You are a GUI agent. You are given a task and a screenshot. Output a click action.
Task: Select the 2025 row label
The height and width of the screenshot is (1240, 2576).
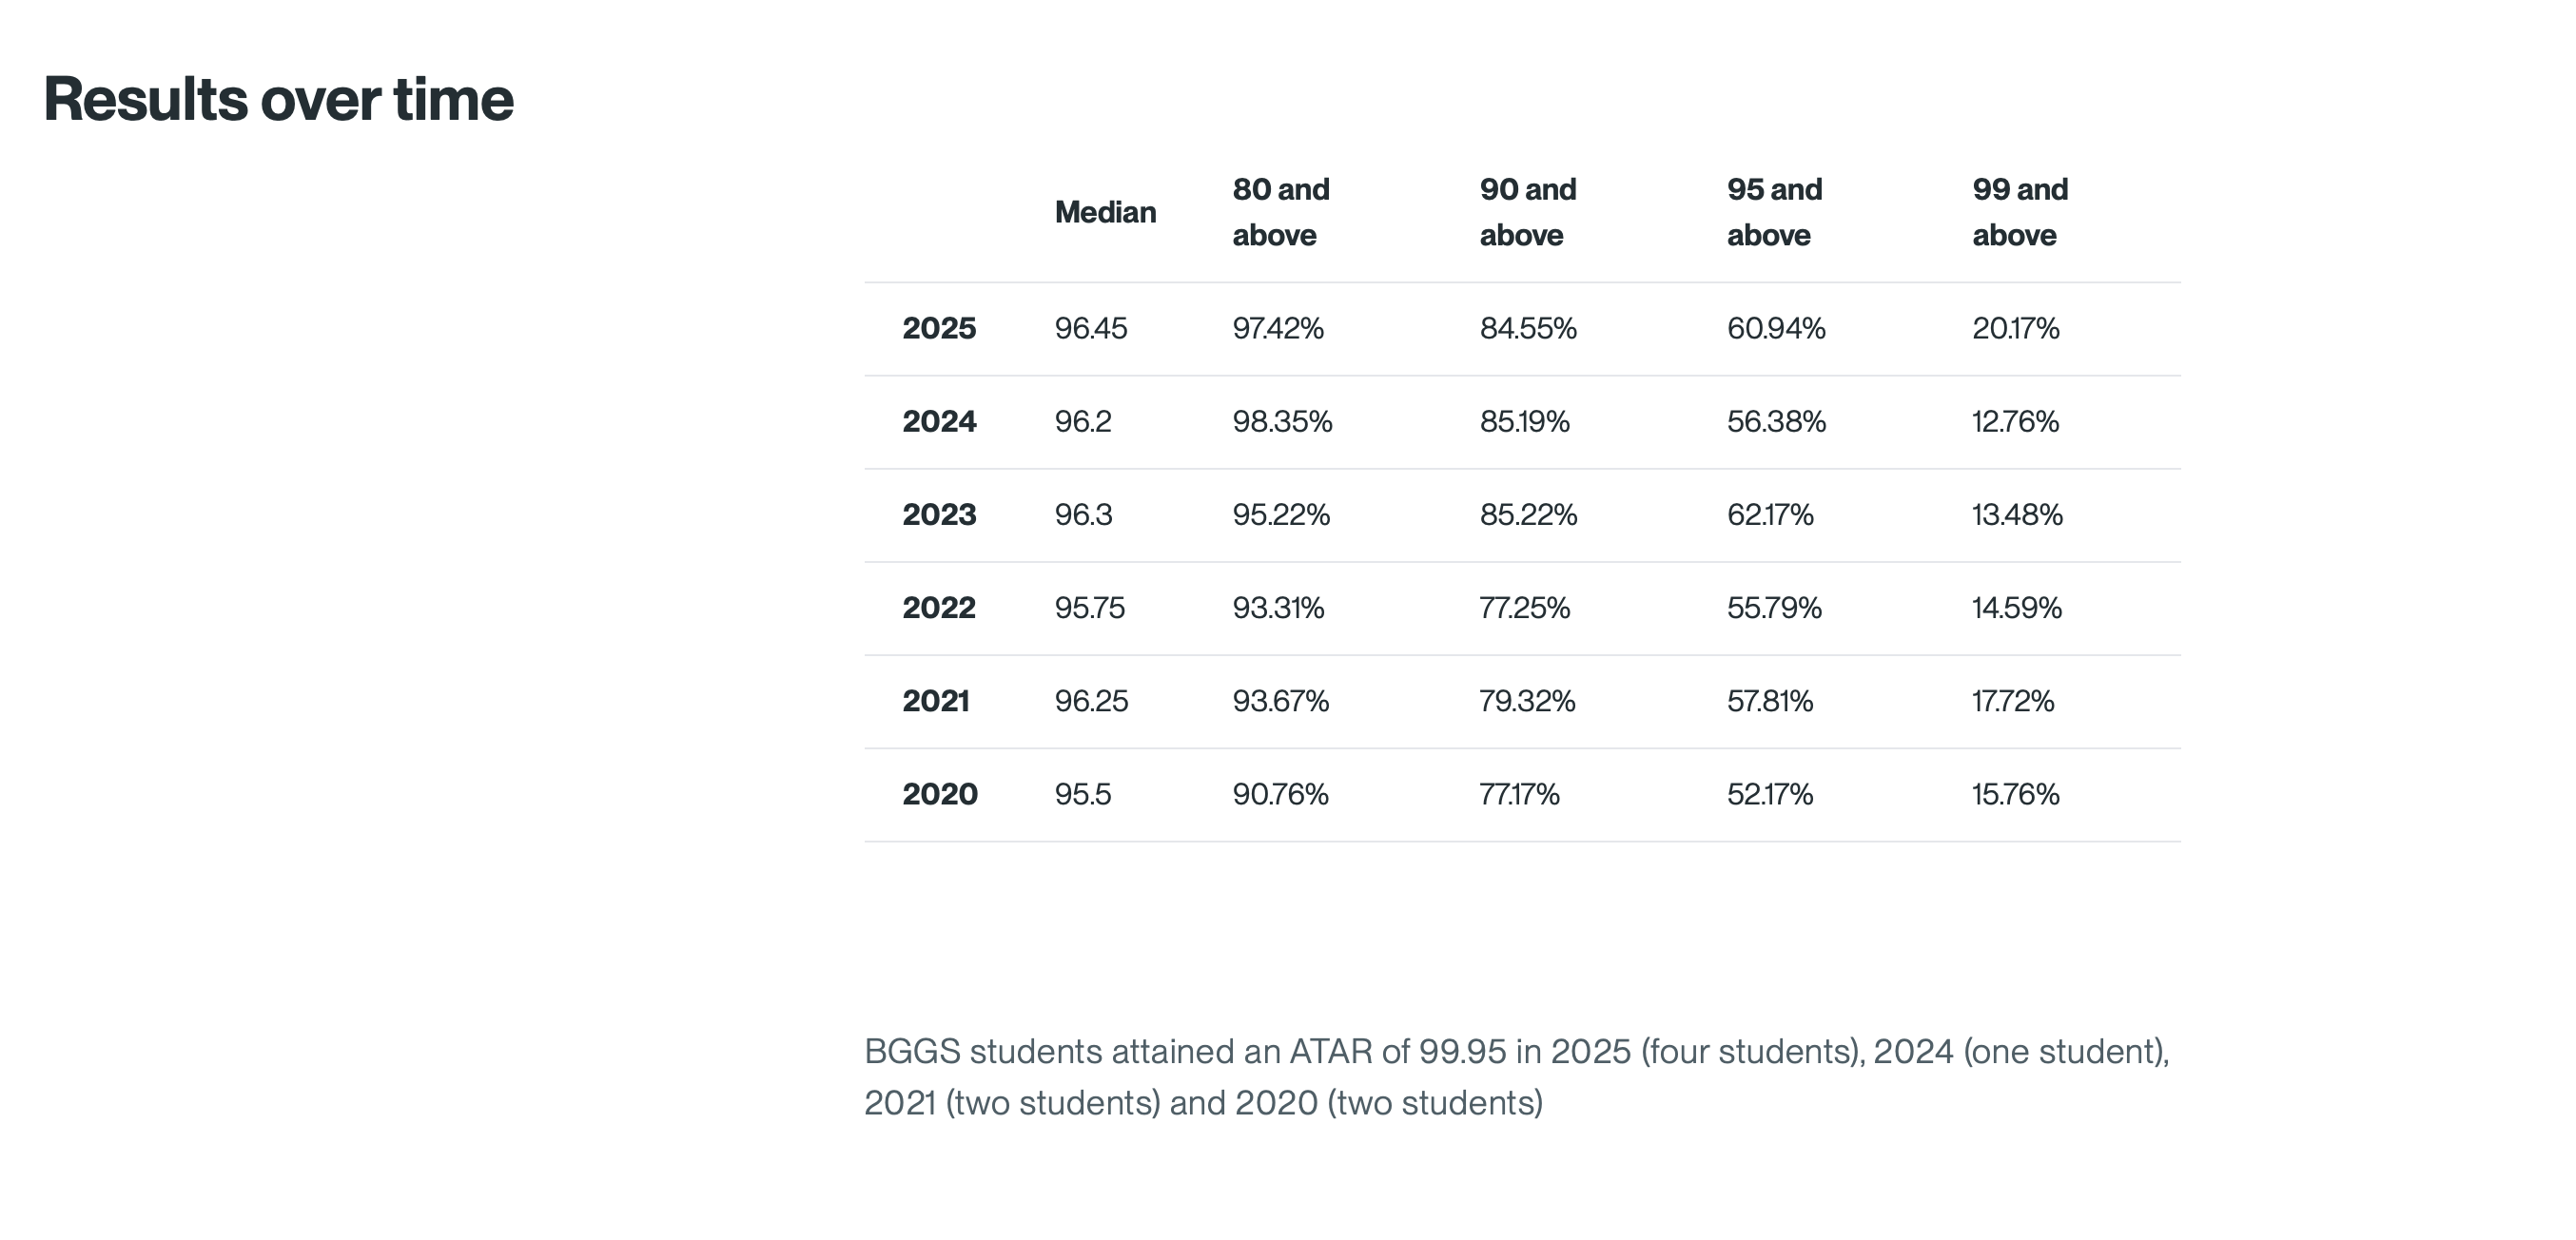click(x=939, y=328)
